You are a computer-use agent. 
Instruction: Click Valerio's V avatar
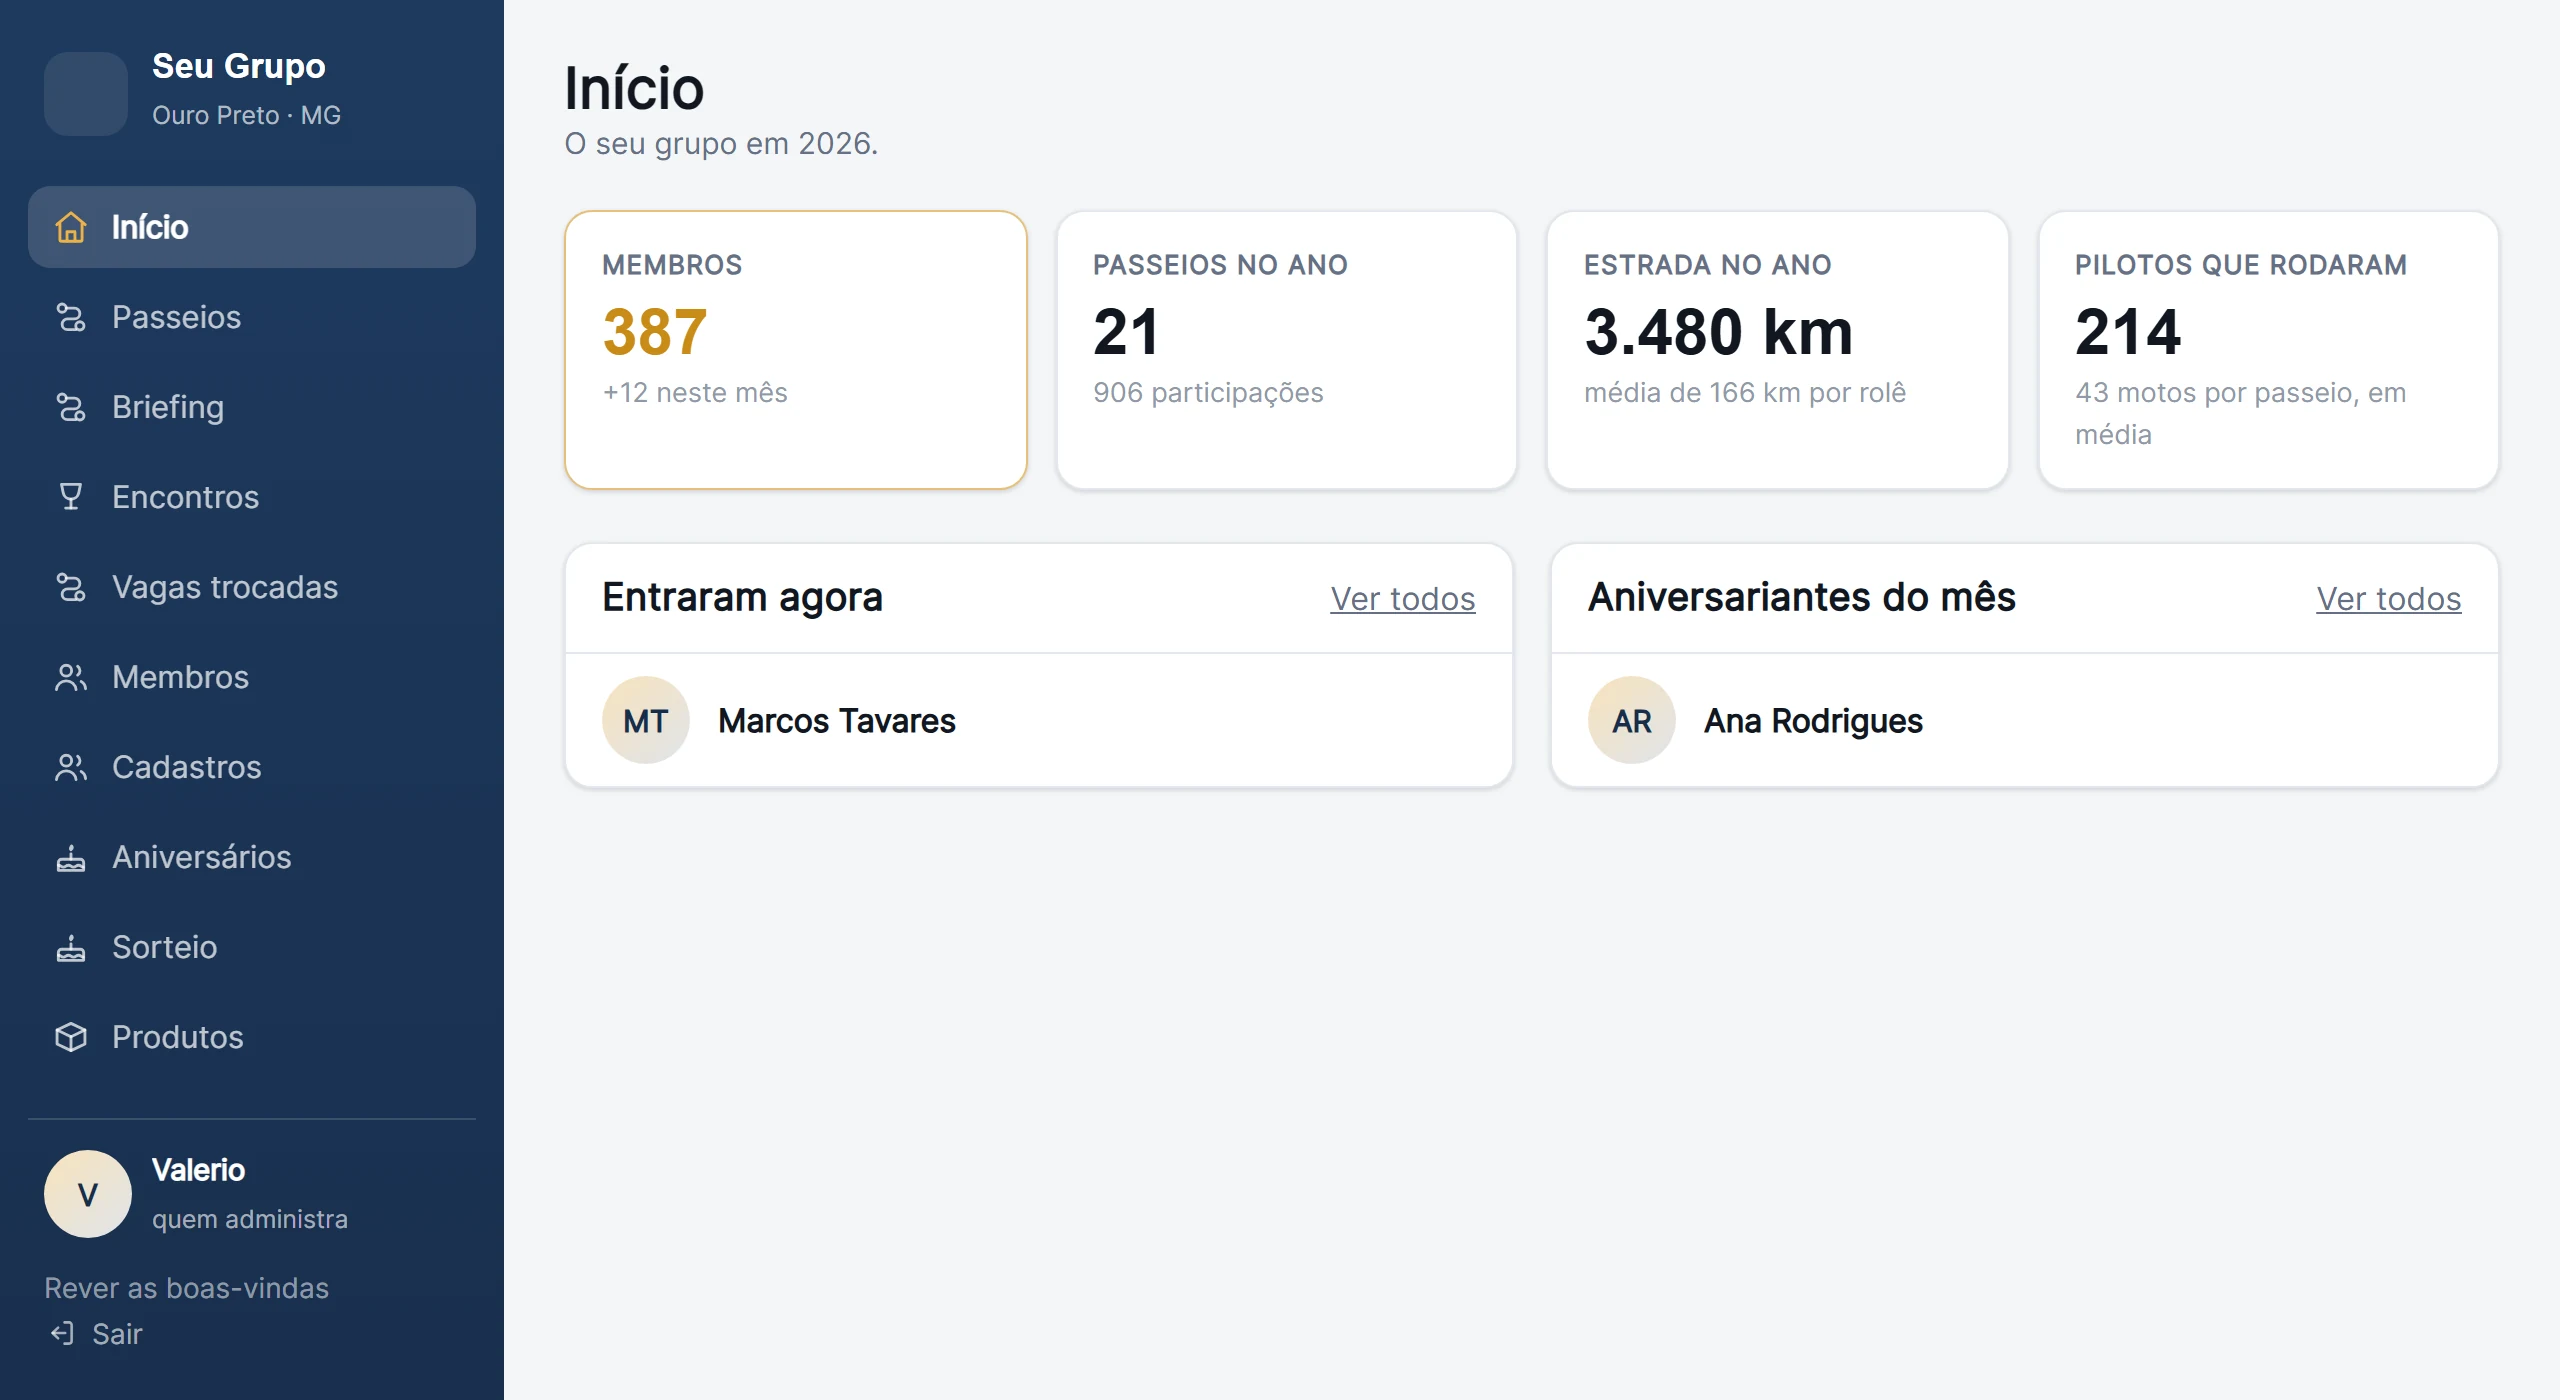(88, 1194)
